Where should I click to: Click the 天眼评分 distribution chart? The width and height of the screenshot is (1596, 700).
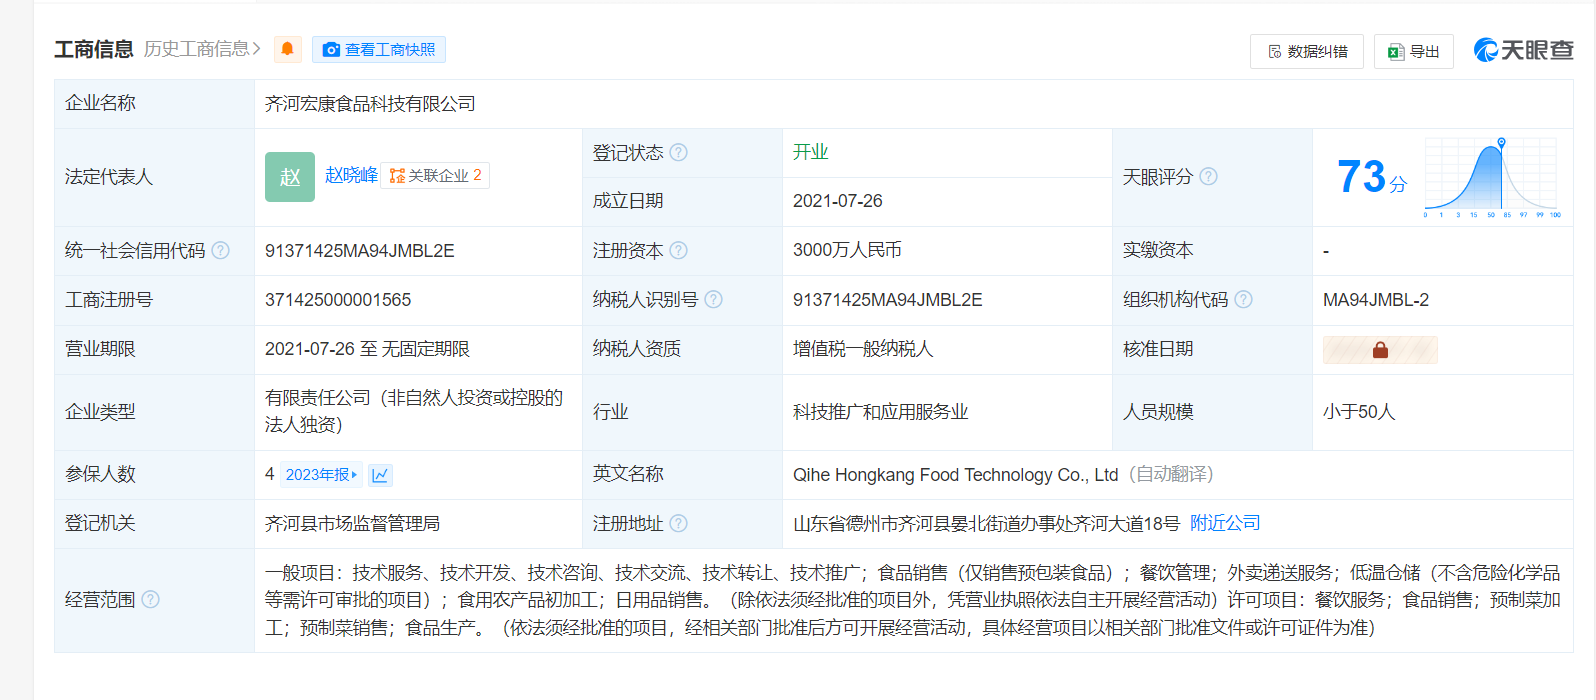(x=1491, y=177)
